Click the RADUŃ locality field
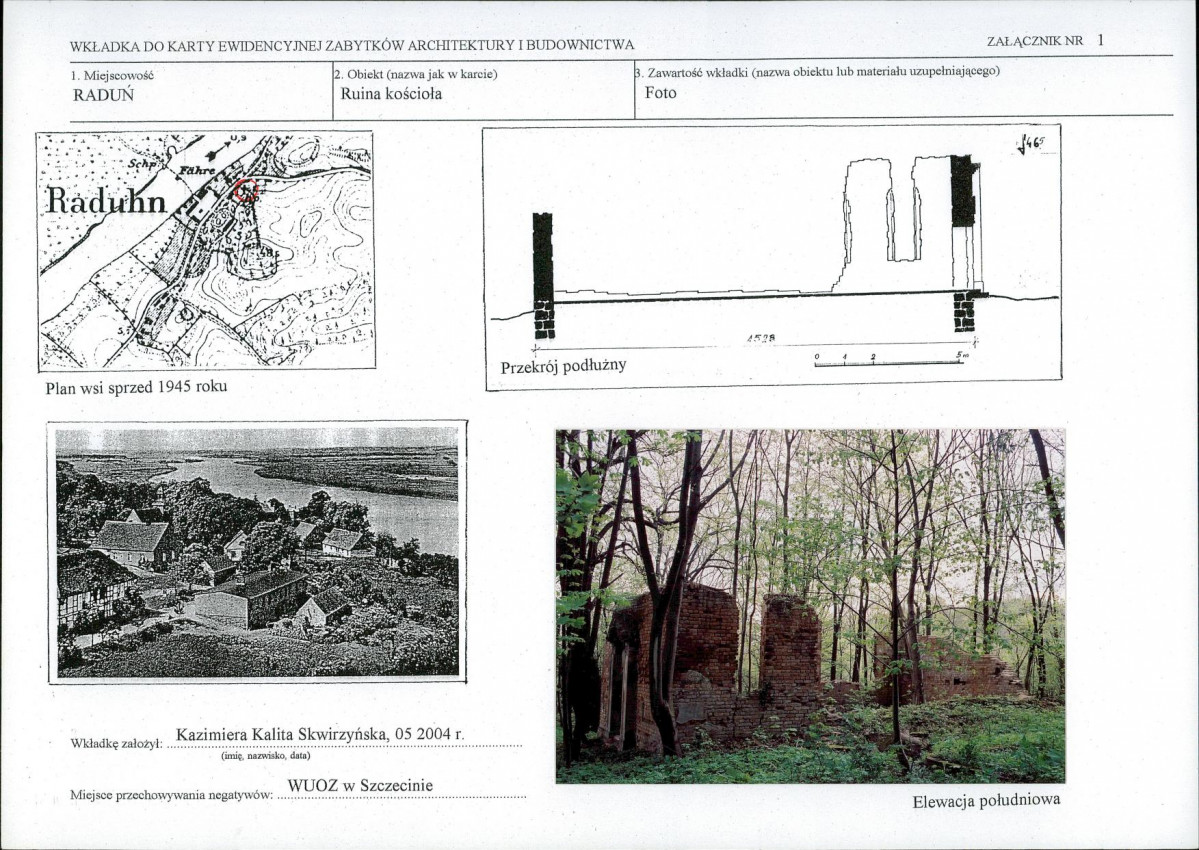 coord(104,96)
